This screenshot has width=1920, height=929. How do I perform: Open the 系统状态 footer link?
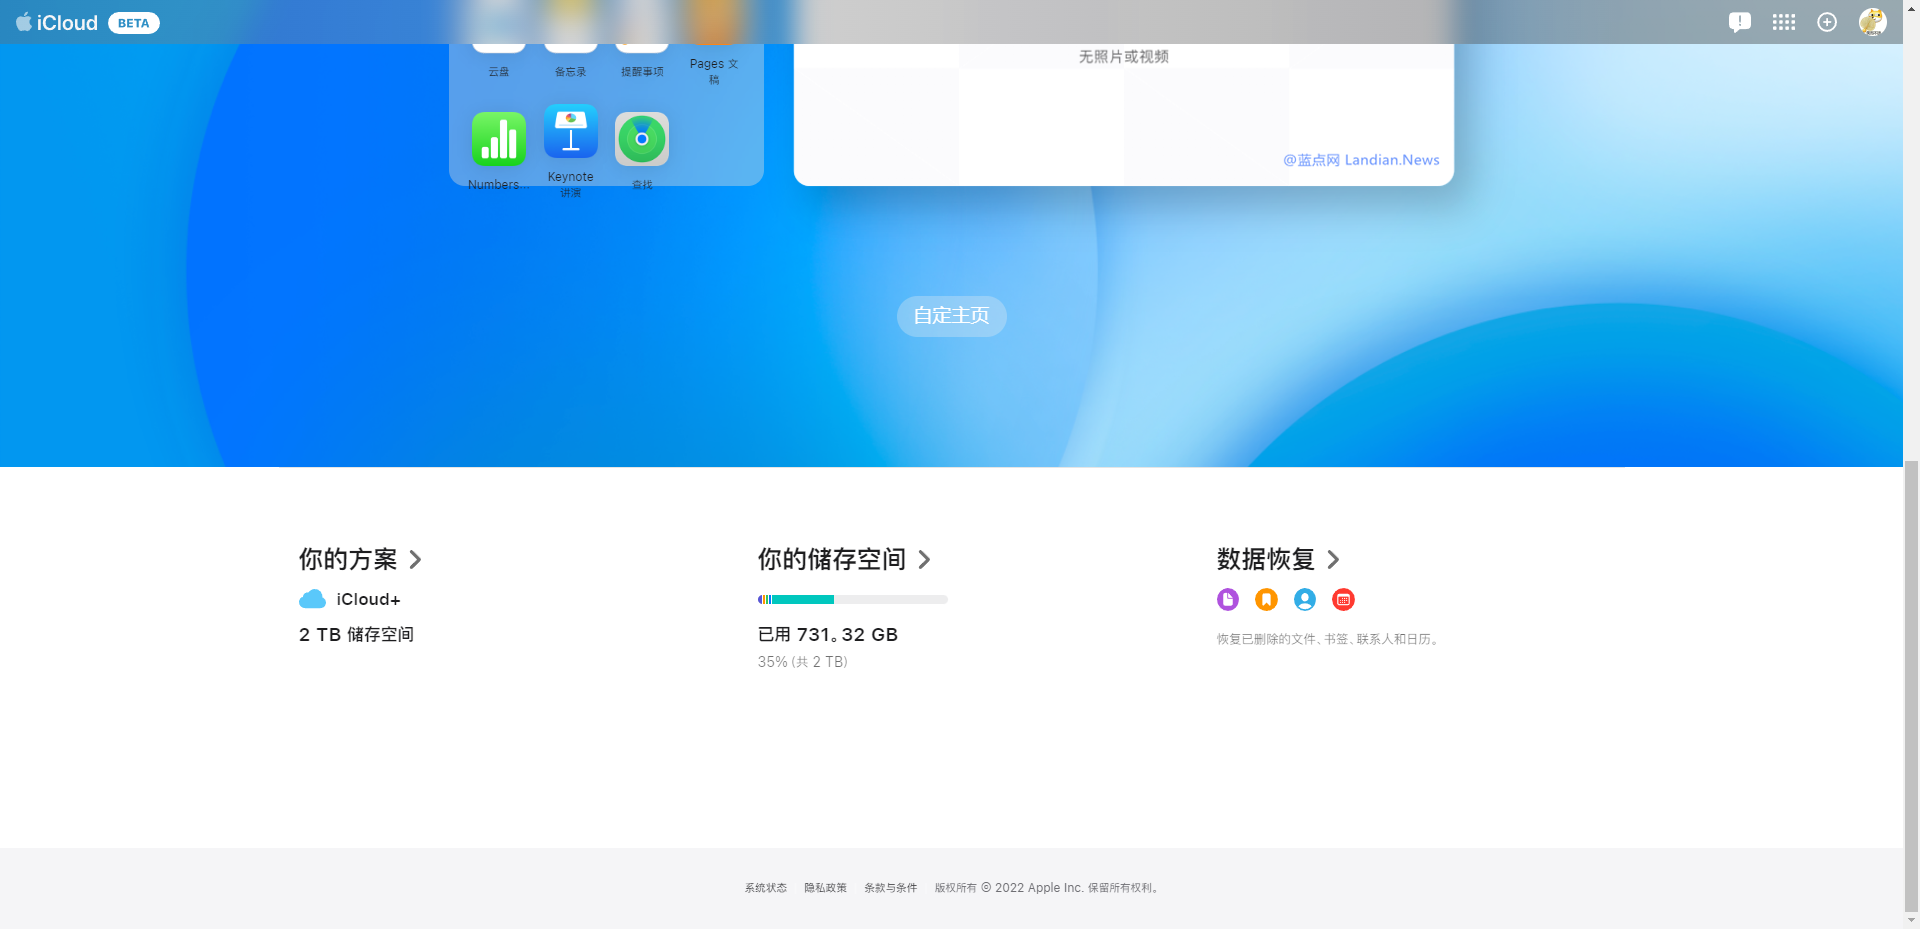pyautogui.click(x=765, y=888)
